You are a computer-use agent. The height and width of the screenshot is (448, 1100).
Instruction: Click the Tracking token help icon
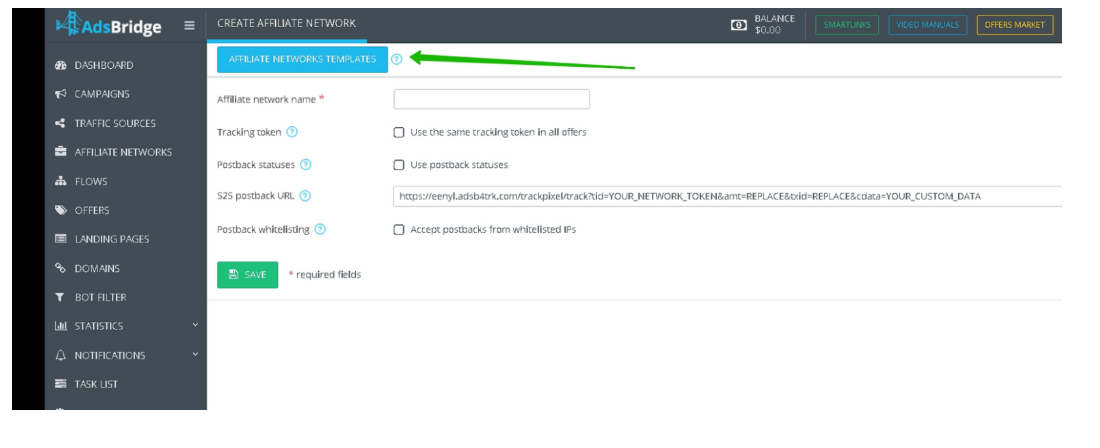[x=292, y=132]
